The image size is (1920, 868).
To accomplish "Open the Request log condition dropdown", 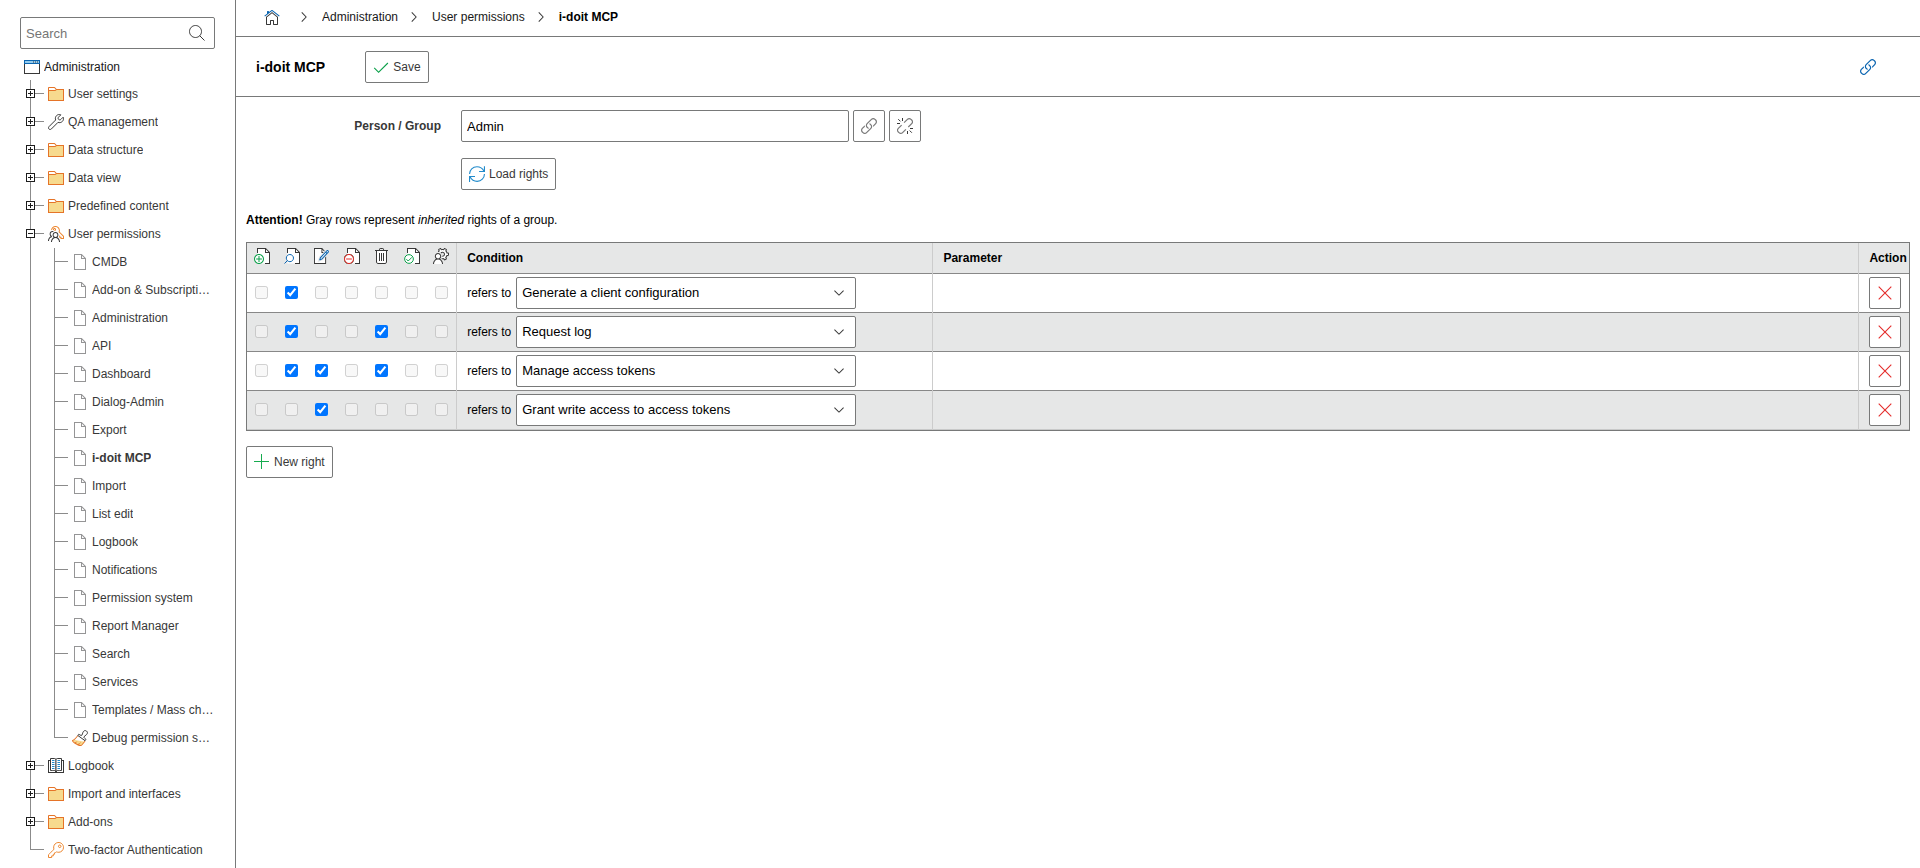I will click(686, 332).
